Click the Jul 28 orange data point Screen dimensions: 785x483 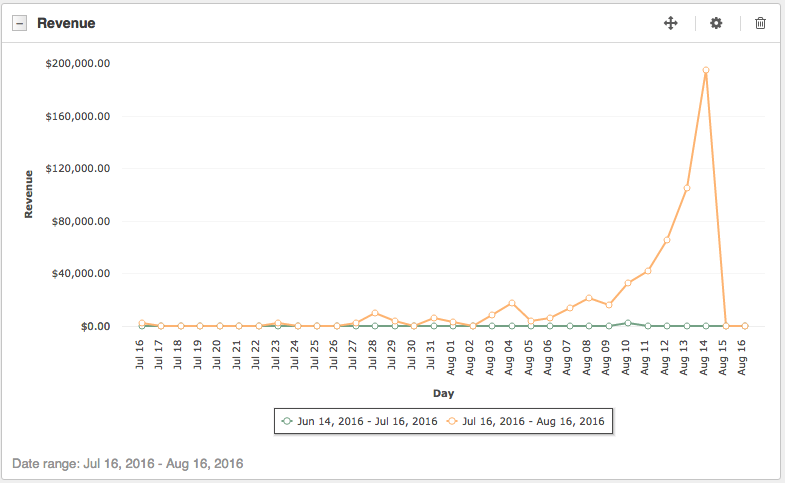[375, 313]
